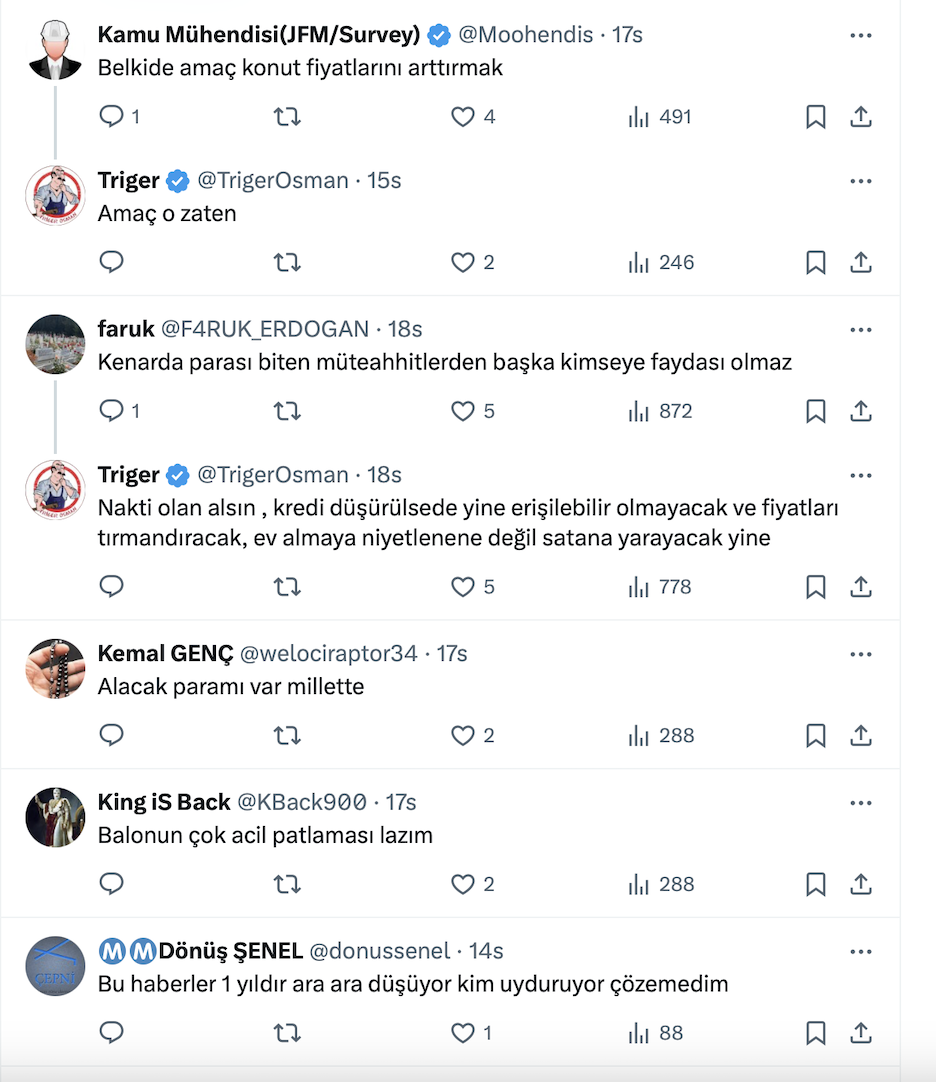Screen dimensions: 936x1082
Task: Repost King iS Back's balon tweet
Action: (287, 884)
